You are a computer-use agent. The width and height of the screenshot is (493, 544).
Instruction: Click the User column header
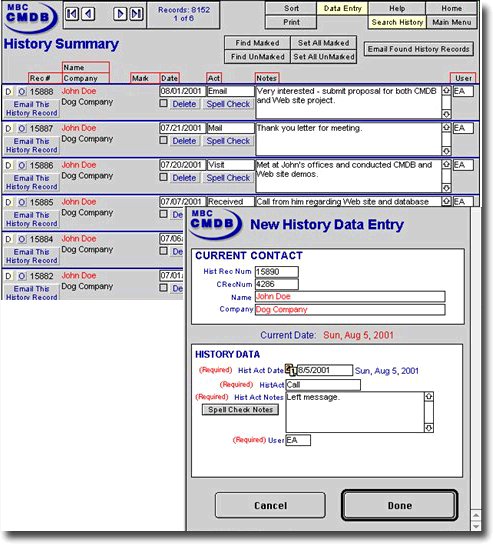point(463,78)
